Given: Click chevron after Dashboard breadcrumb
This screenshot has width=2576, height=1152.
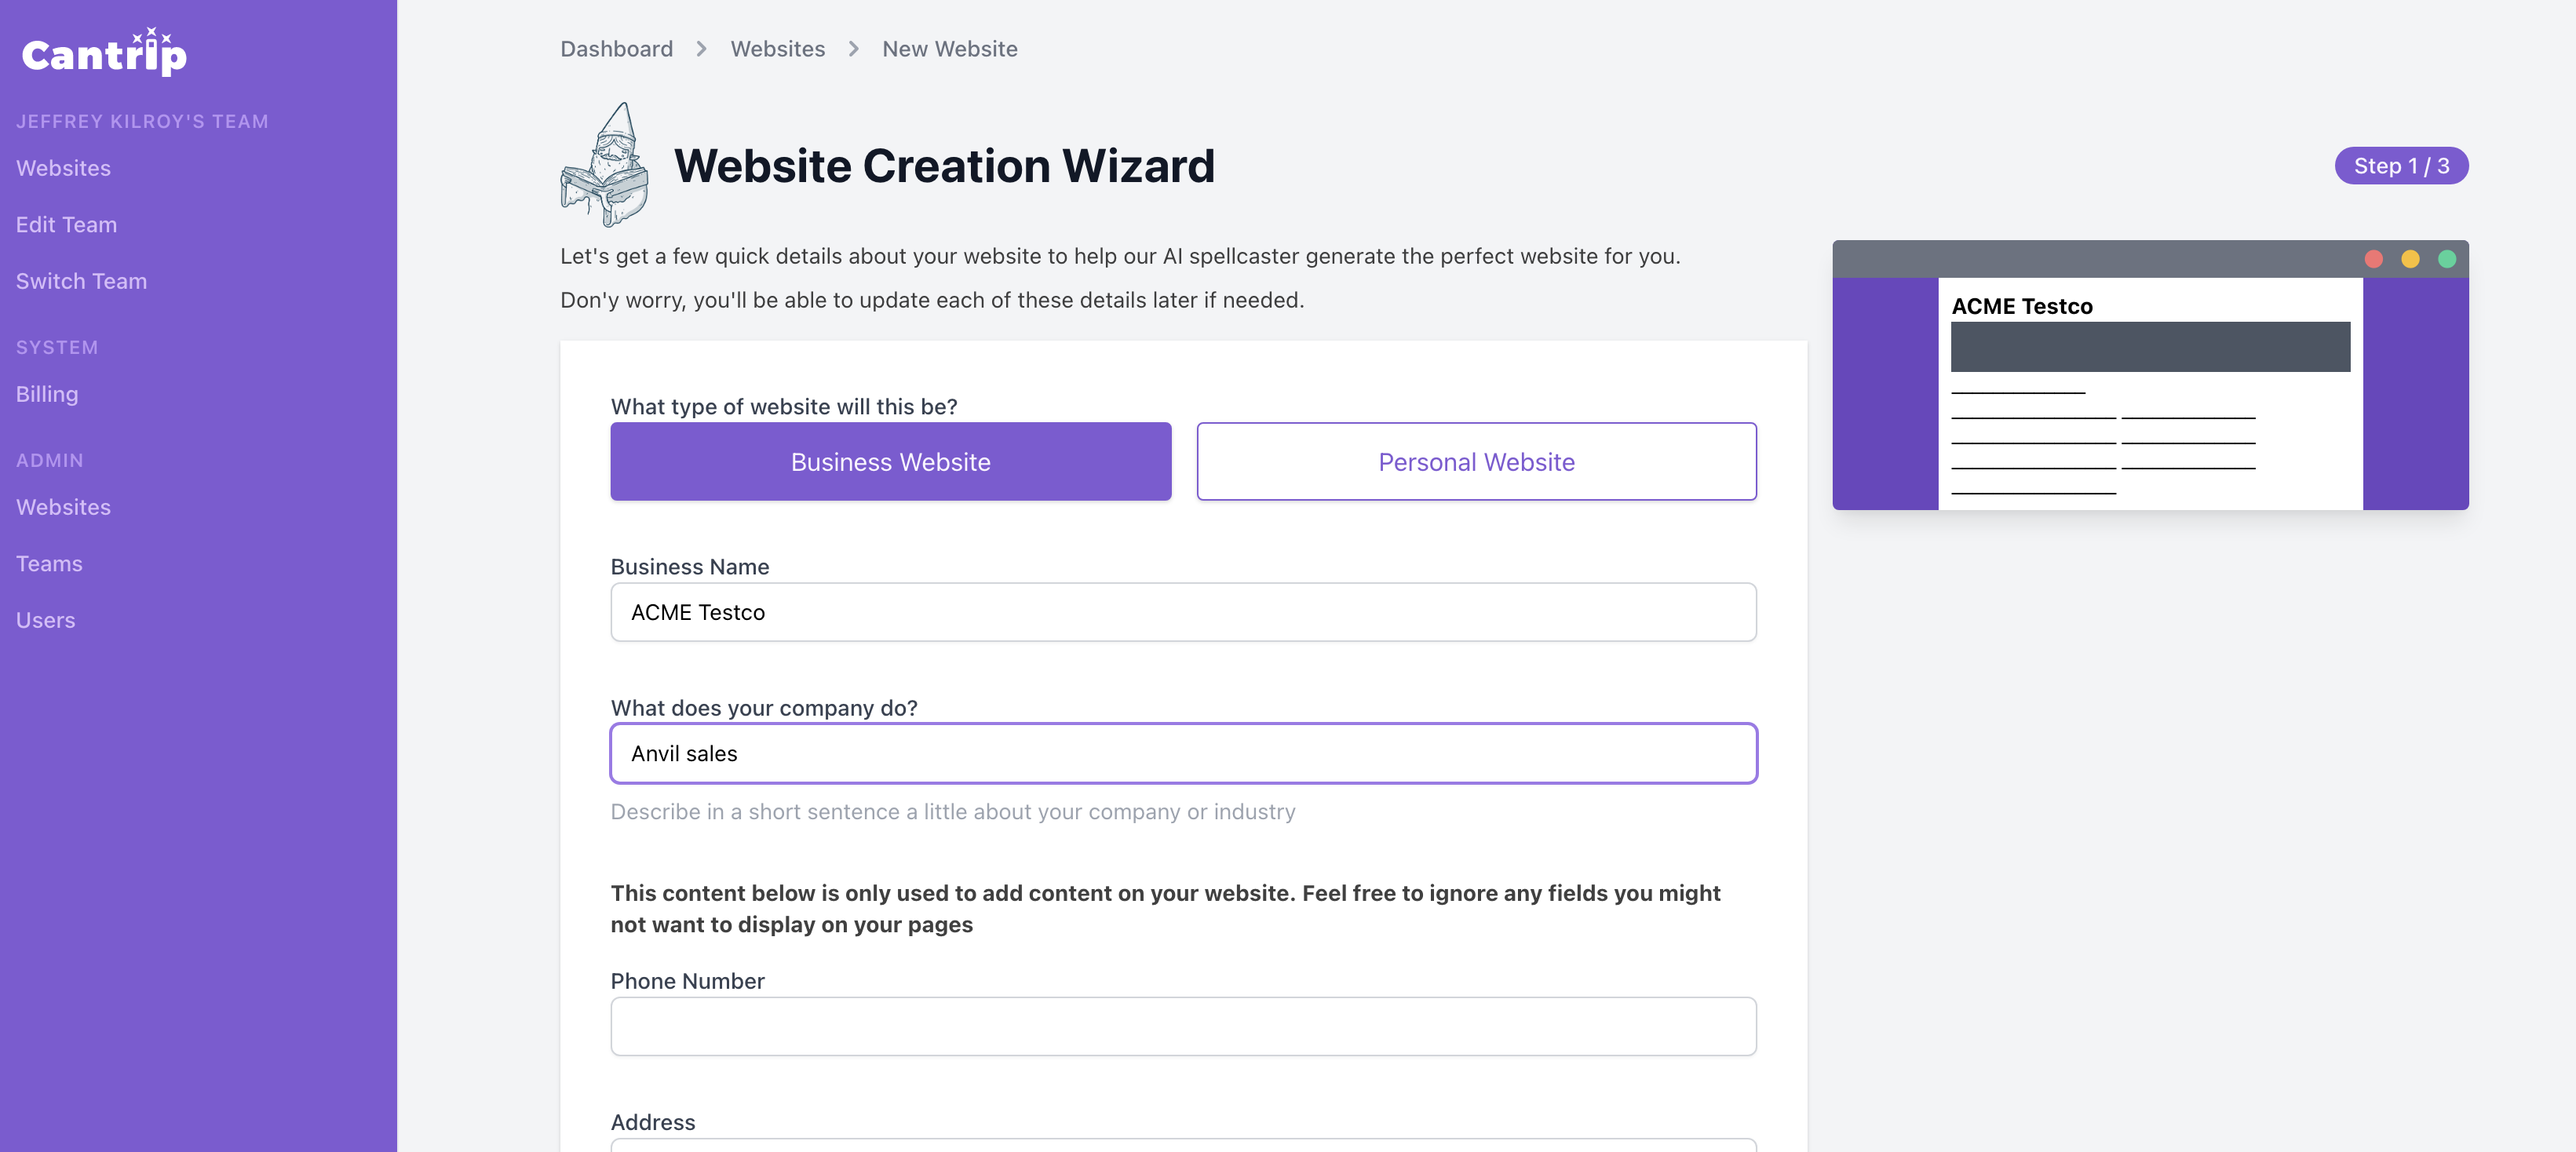Looking at the screenshot, I should 701,49.
